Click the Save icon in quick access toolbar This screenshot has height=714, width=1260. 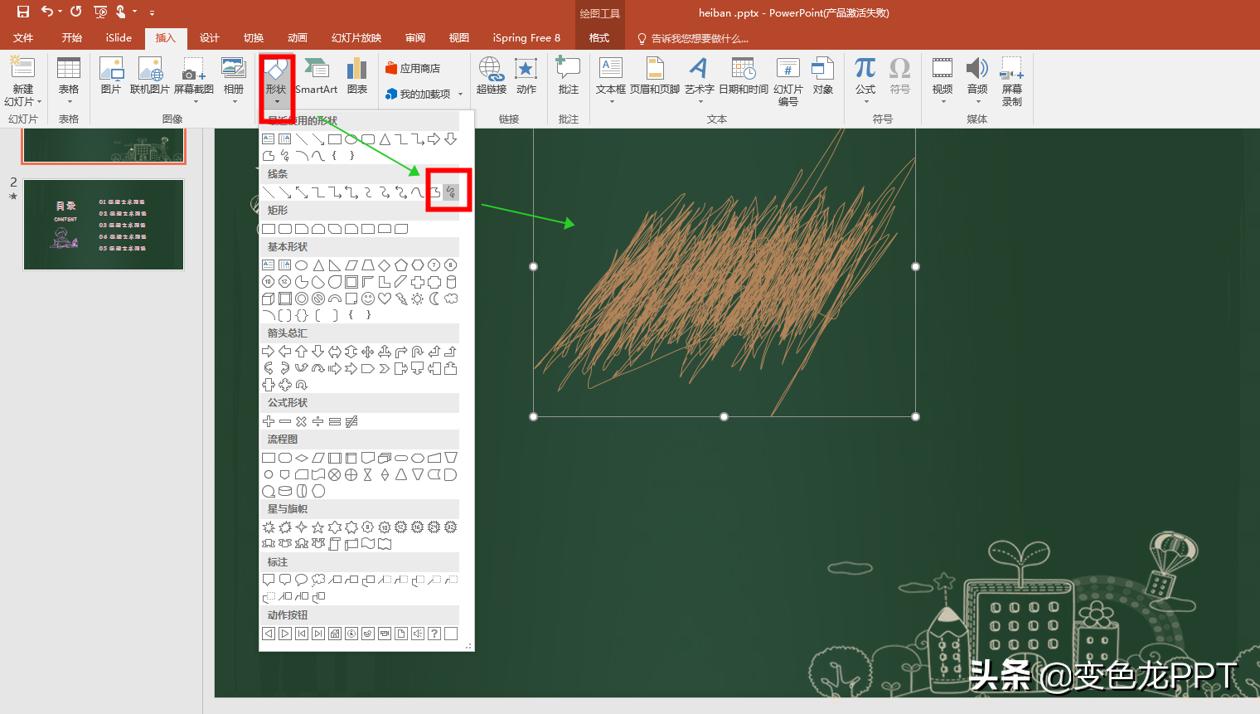click(x=23, y=12)
